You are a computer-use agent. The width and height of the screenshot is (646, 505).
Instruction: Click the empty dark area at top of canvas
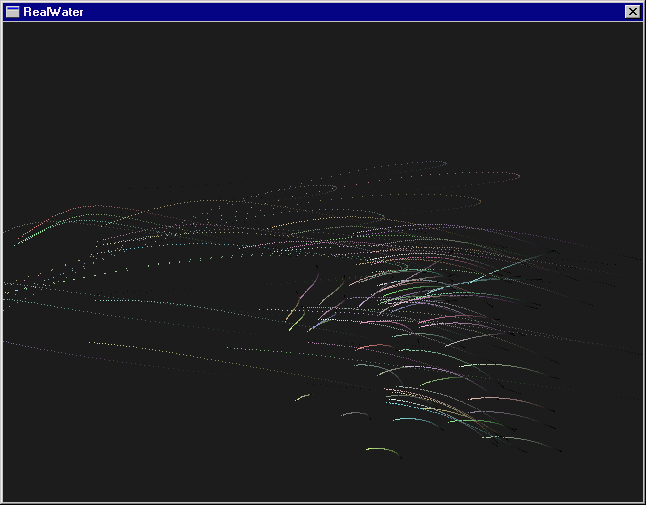(x=320, y=80)
